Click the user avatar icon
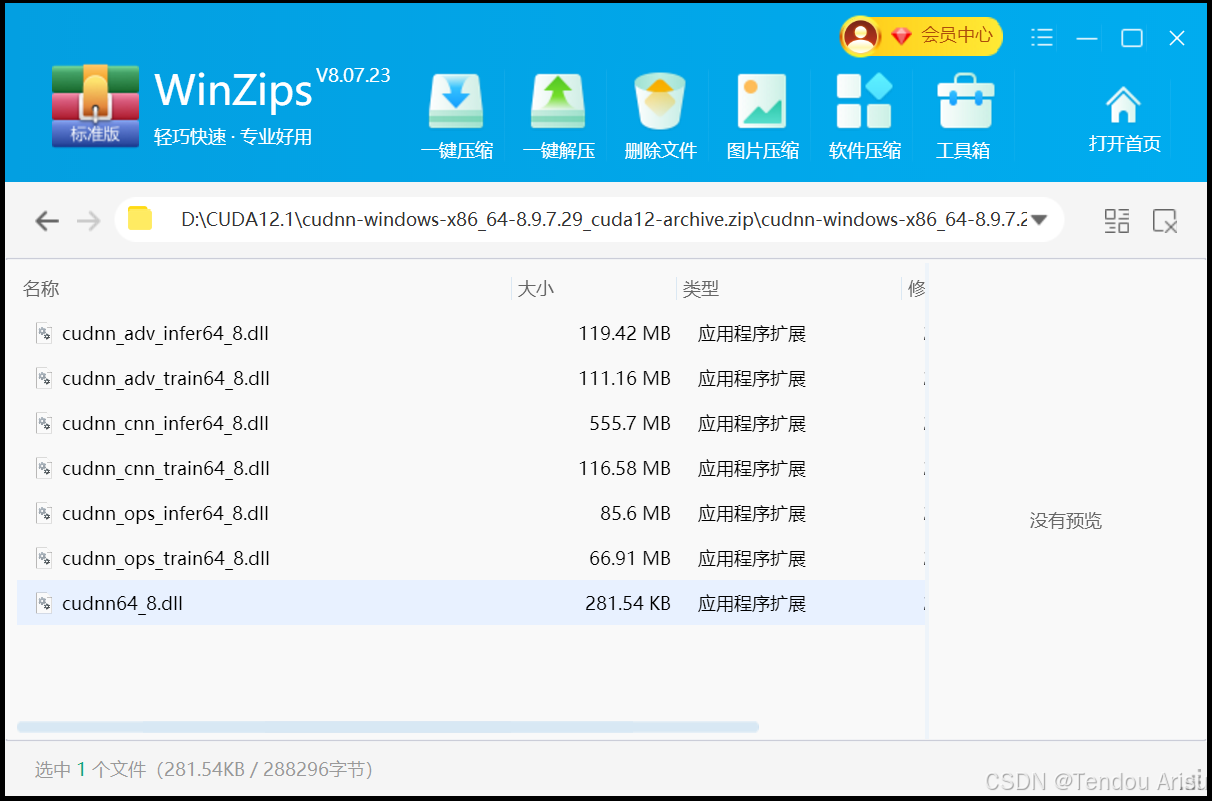This screenshot has width=1212, height=801. pos(860,36)
